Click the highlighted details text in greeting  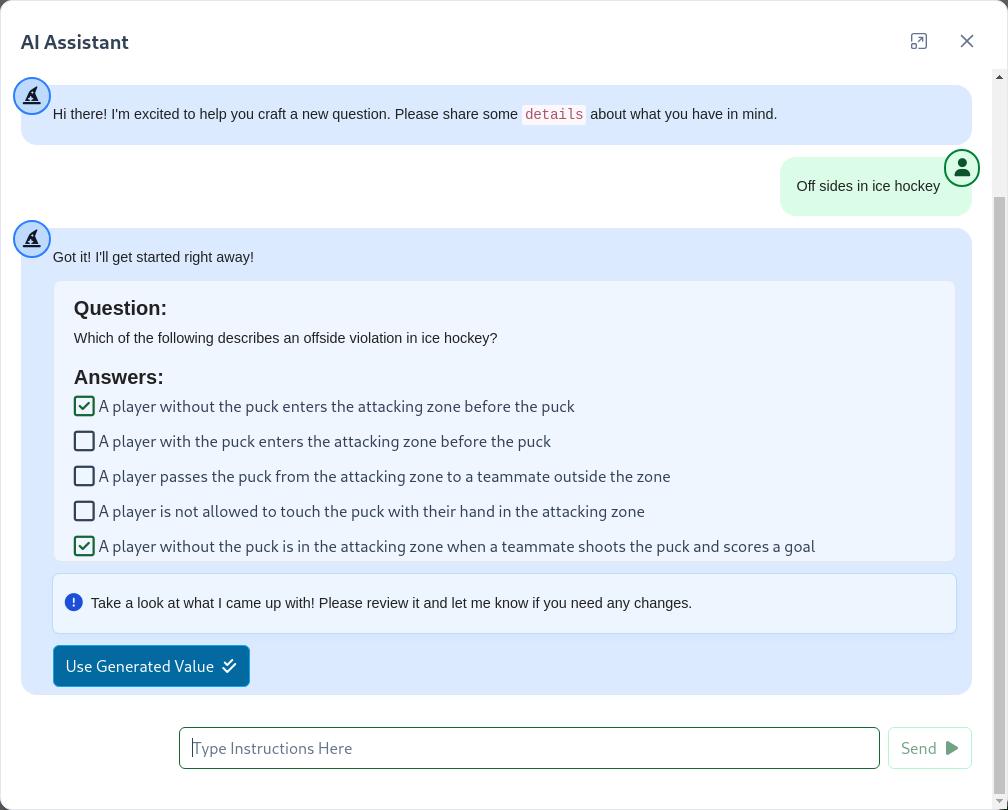(553, 114)
